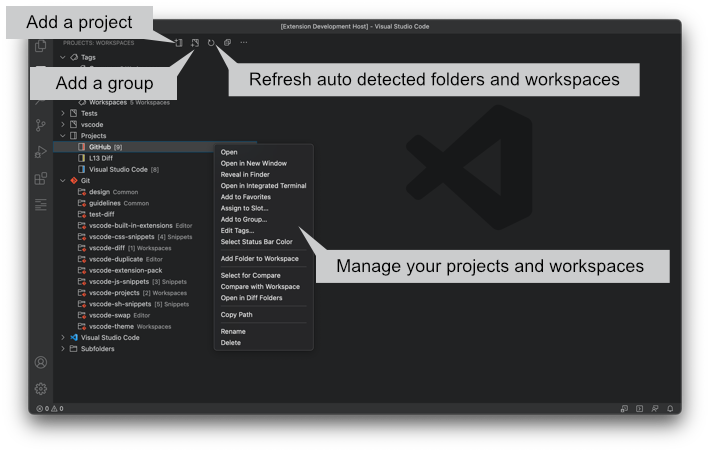Image resolution: width=710 pixels, height=453 pixels.
Task: Open the Manage gear icon
Action: click(x=41, y=389)
